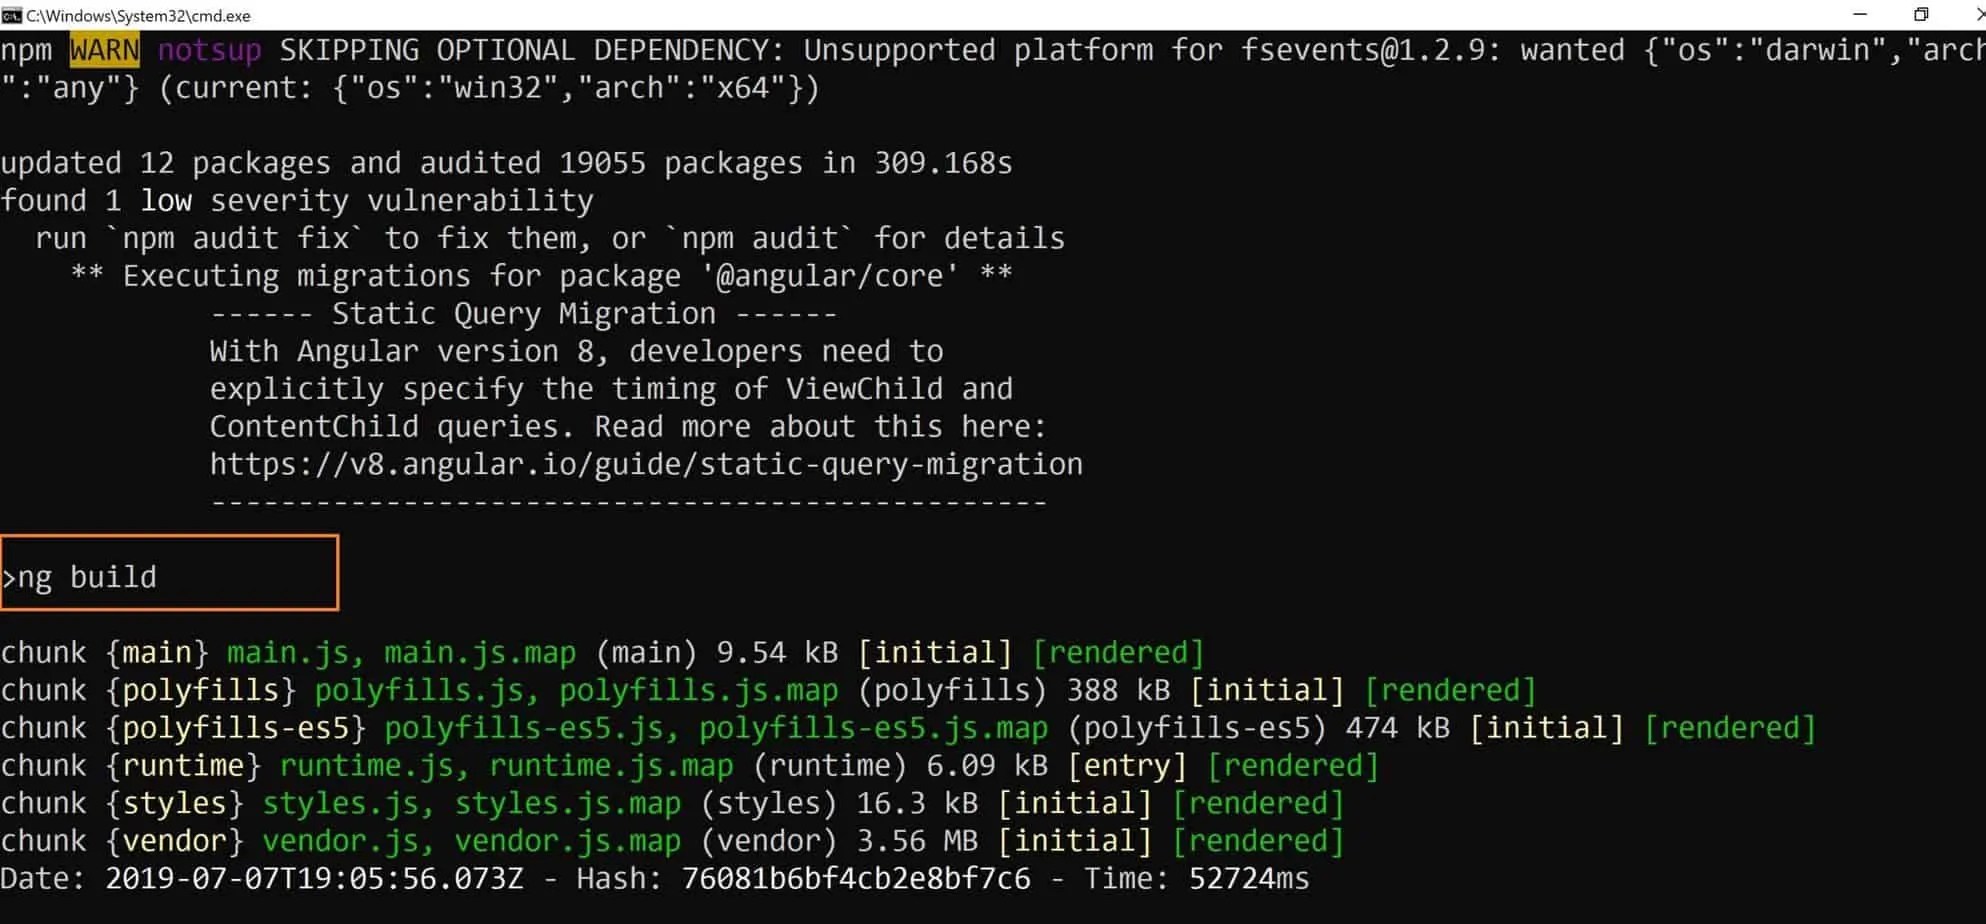Click the '[entry]' tag on runtime chunk
Viewport: 1986px width, 924px height.
pos(1126,765)
